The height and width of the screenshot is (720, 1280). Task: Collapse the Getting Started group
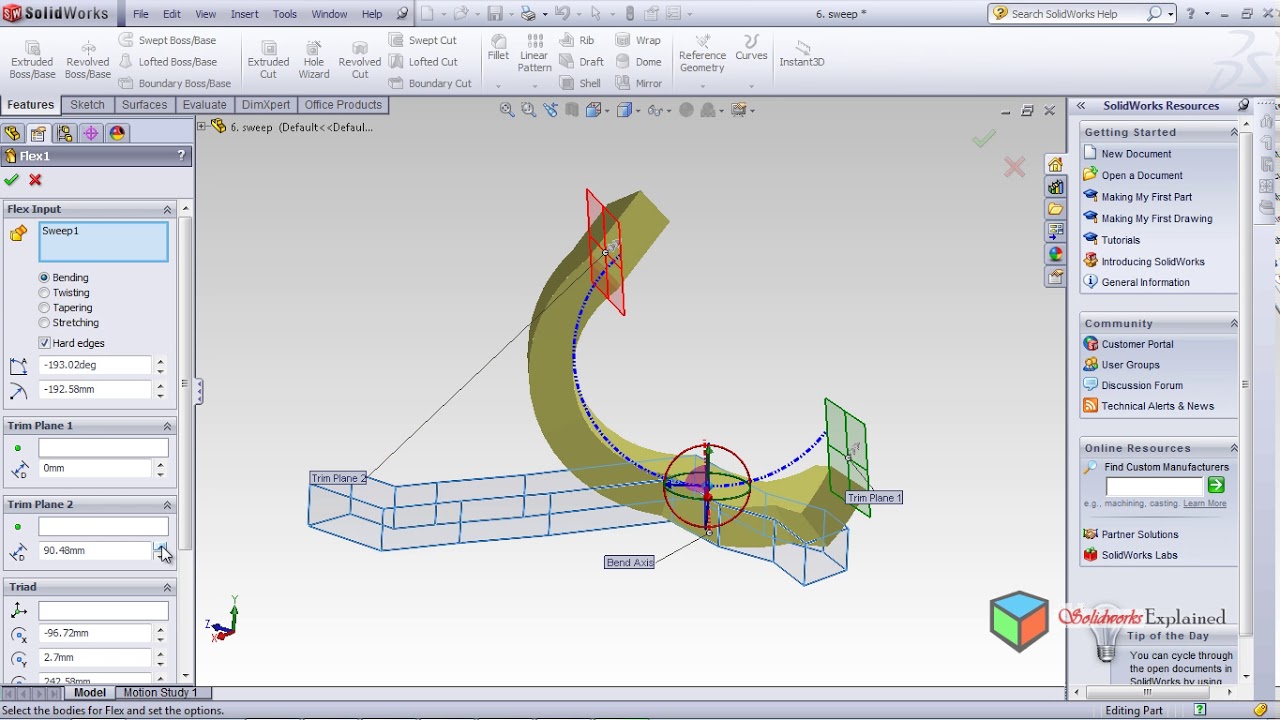coord(1233,132)
